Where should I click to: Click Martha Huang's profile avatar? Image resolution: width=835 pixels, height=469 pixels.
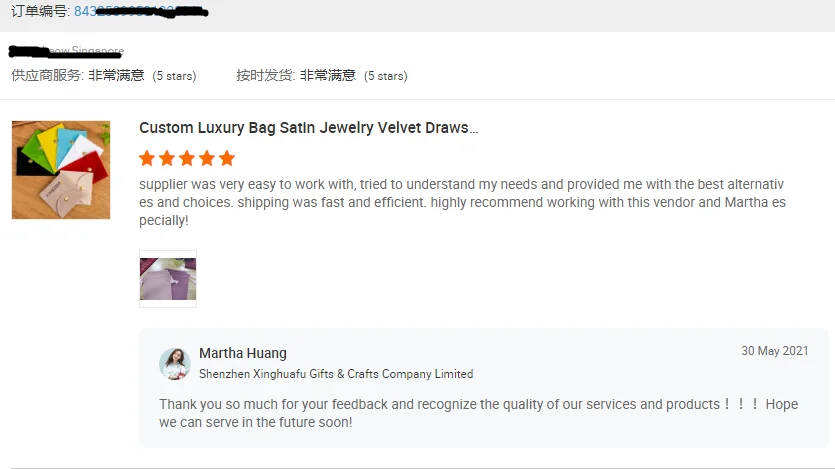tap(175, 364)
